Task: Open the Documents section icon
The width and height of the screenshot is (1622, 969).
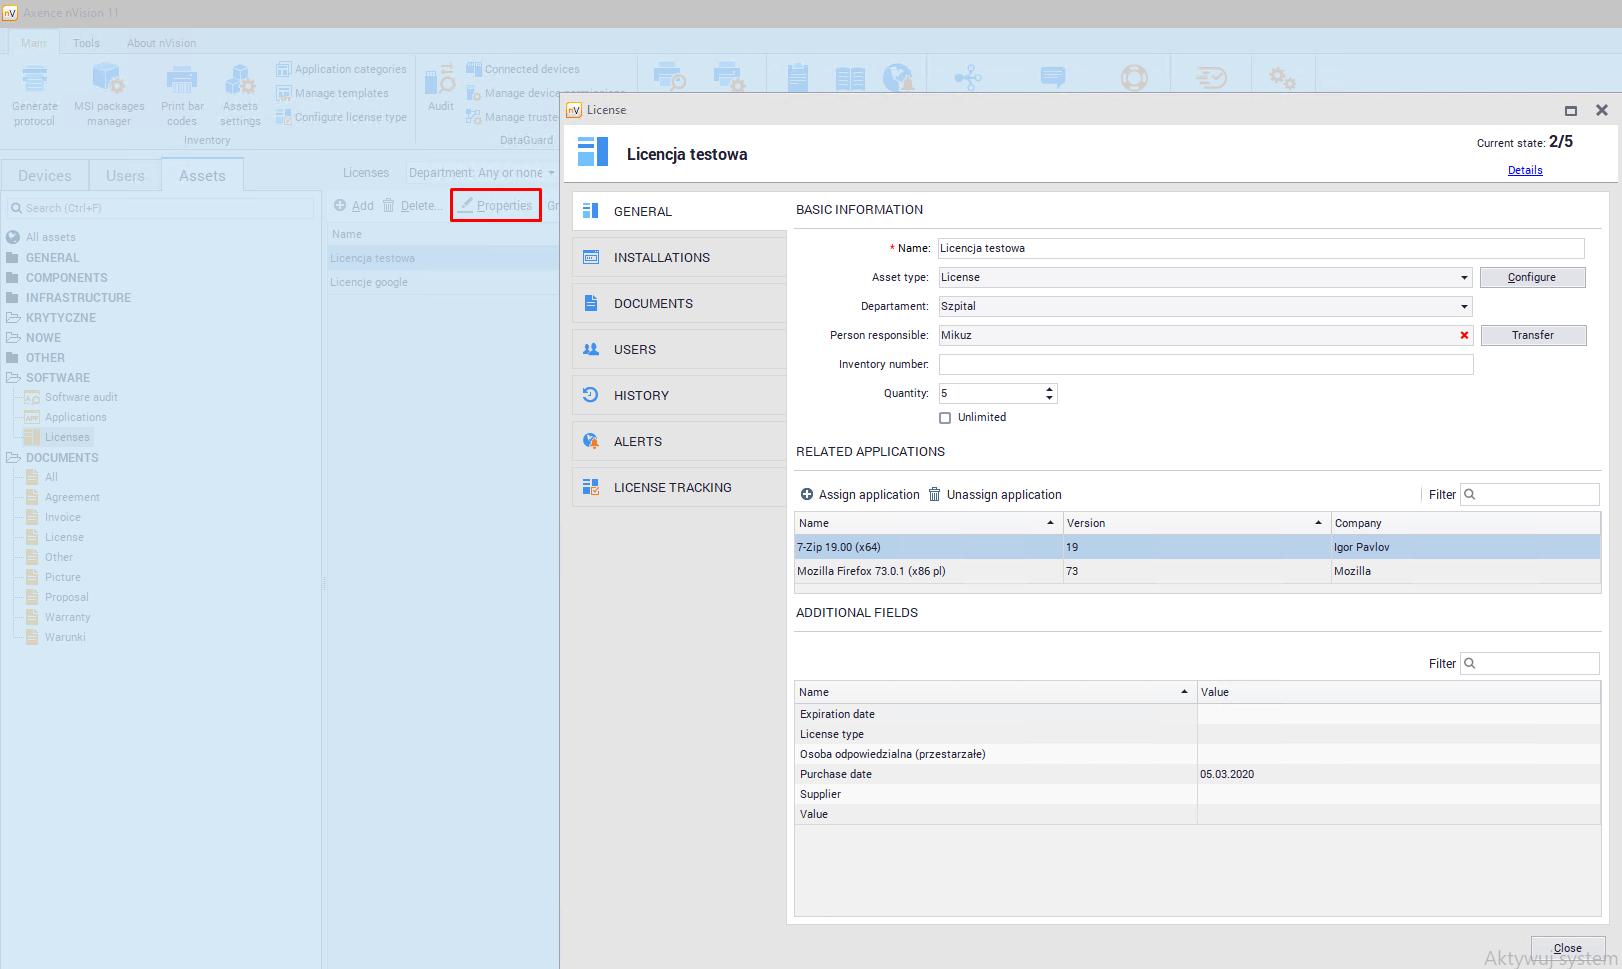Action: point(591,303)
